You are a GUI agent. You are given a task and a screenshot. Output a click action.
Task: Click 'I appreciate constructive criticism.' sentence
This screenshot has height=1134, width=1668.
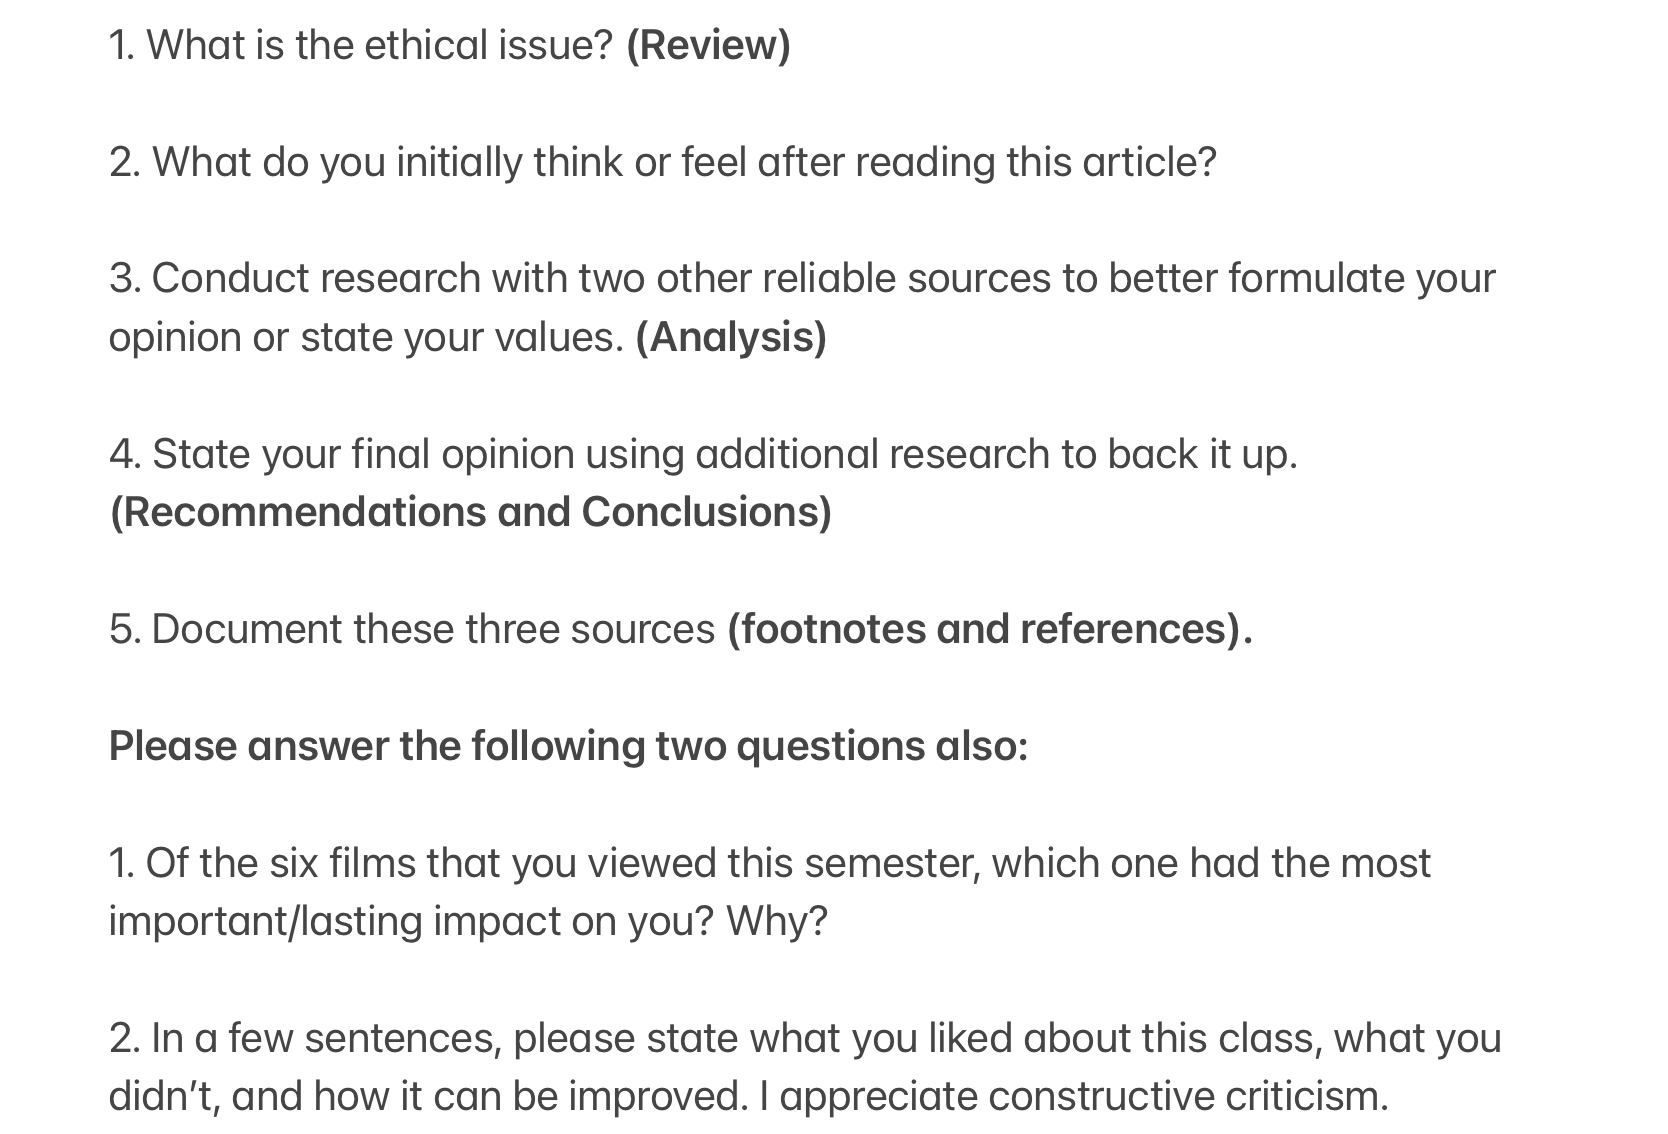[1073, 1096]
